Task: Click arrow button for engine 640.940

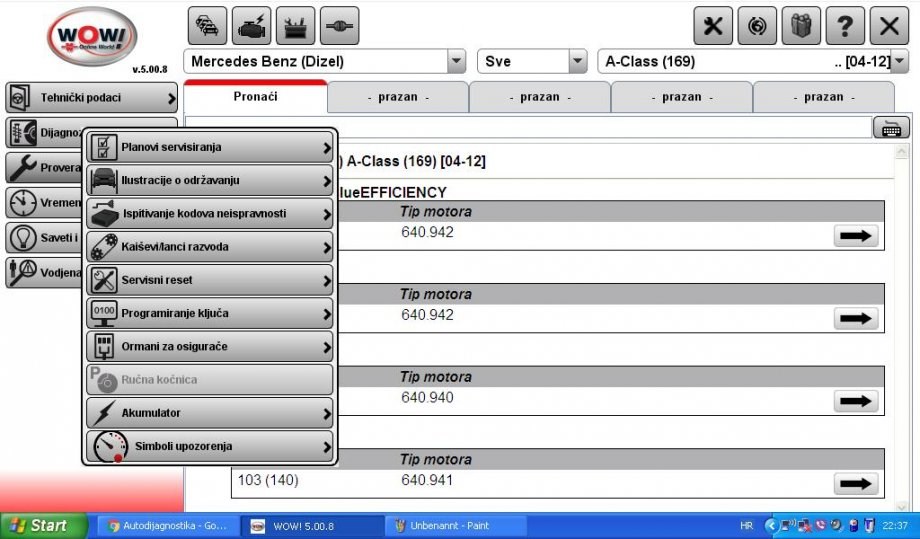Action: tap(855, 400)
